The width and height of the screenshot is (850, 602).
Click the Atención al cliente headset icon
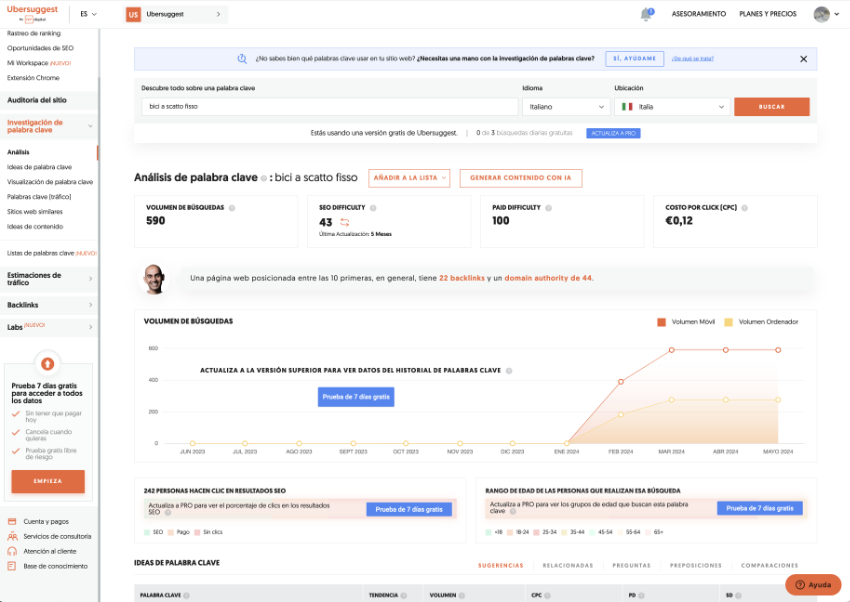coord(12,551)
